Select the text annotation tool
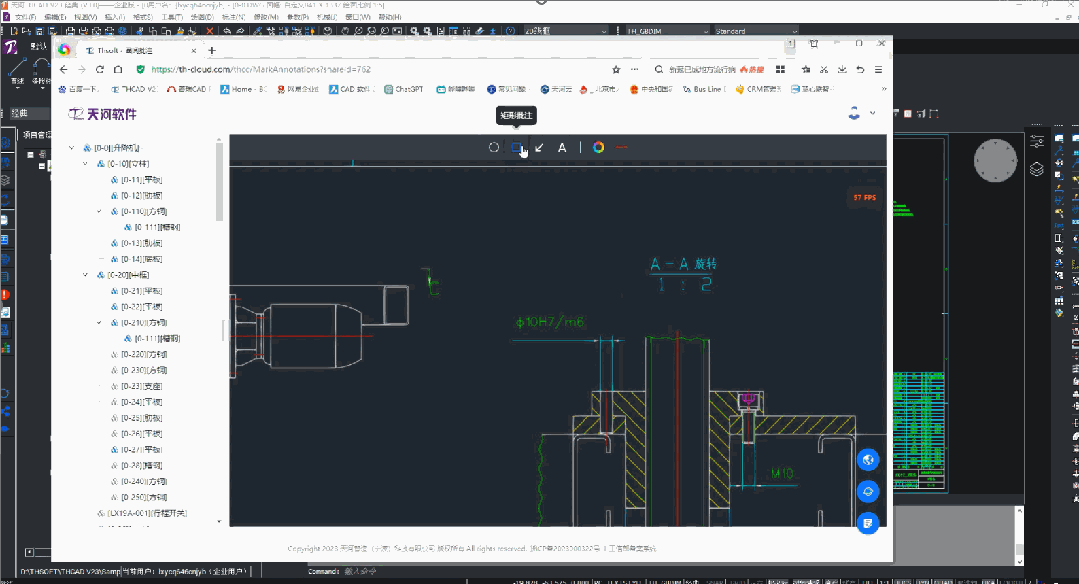 562,148
